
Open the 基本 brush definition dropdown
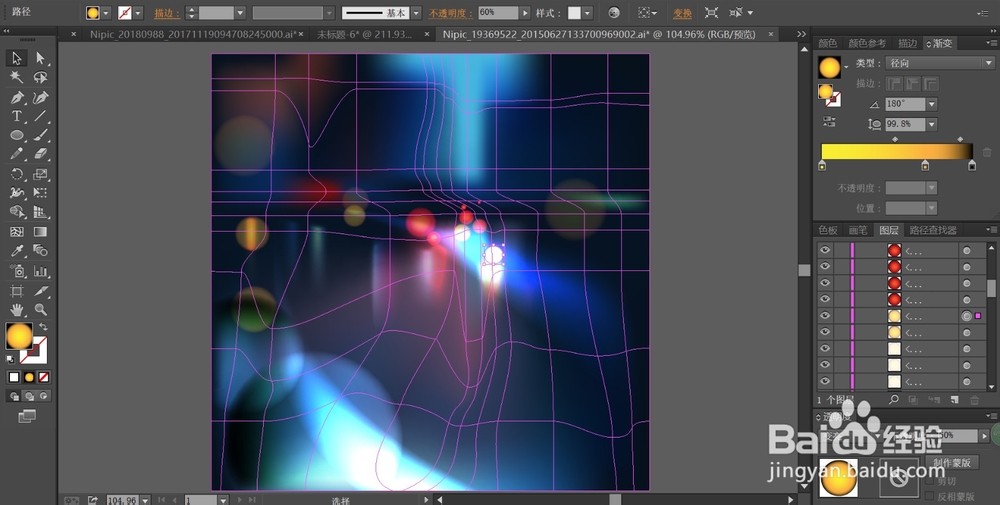pyautogui.click(x=416, y=13)
